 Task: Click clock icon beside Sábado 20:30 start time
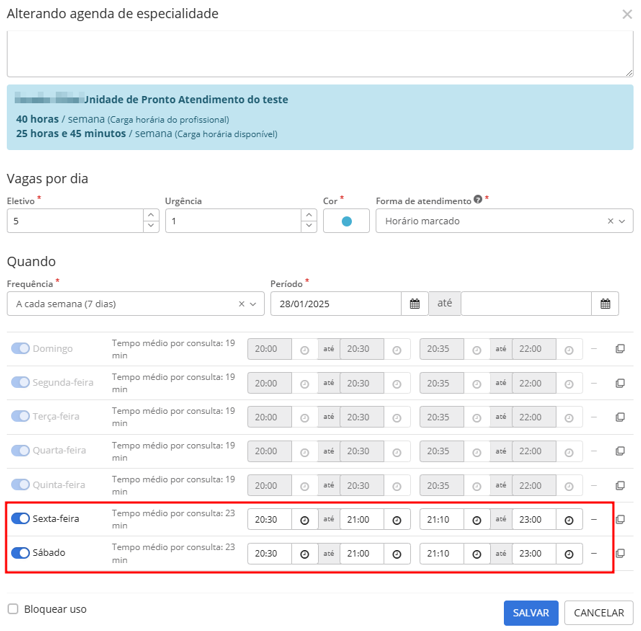pos(305,554)
